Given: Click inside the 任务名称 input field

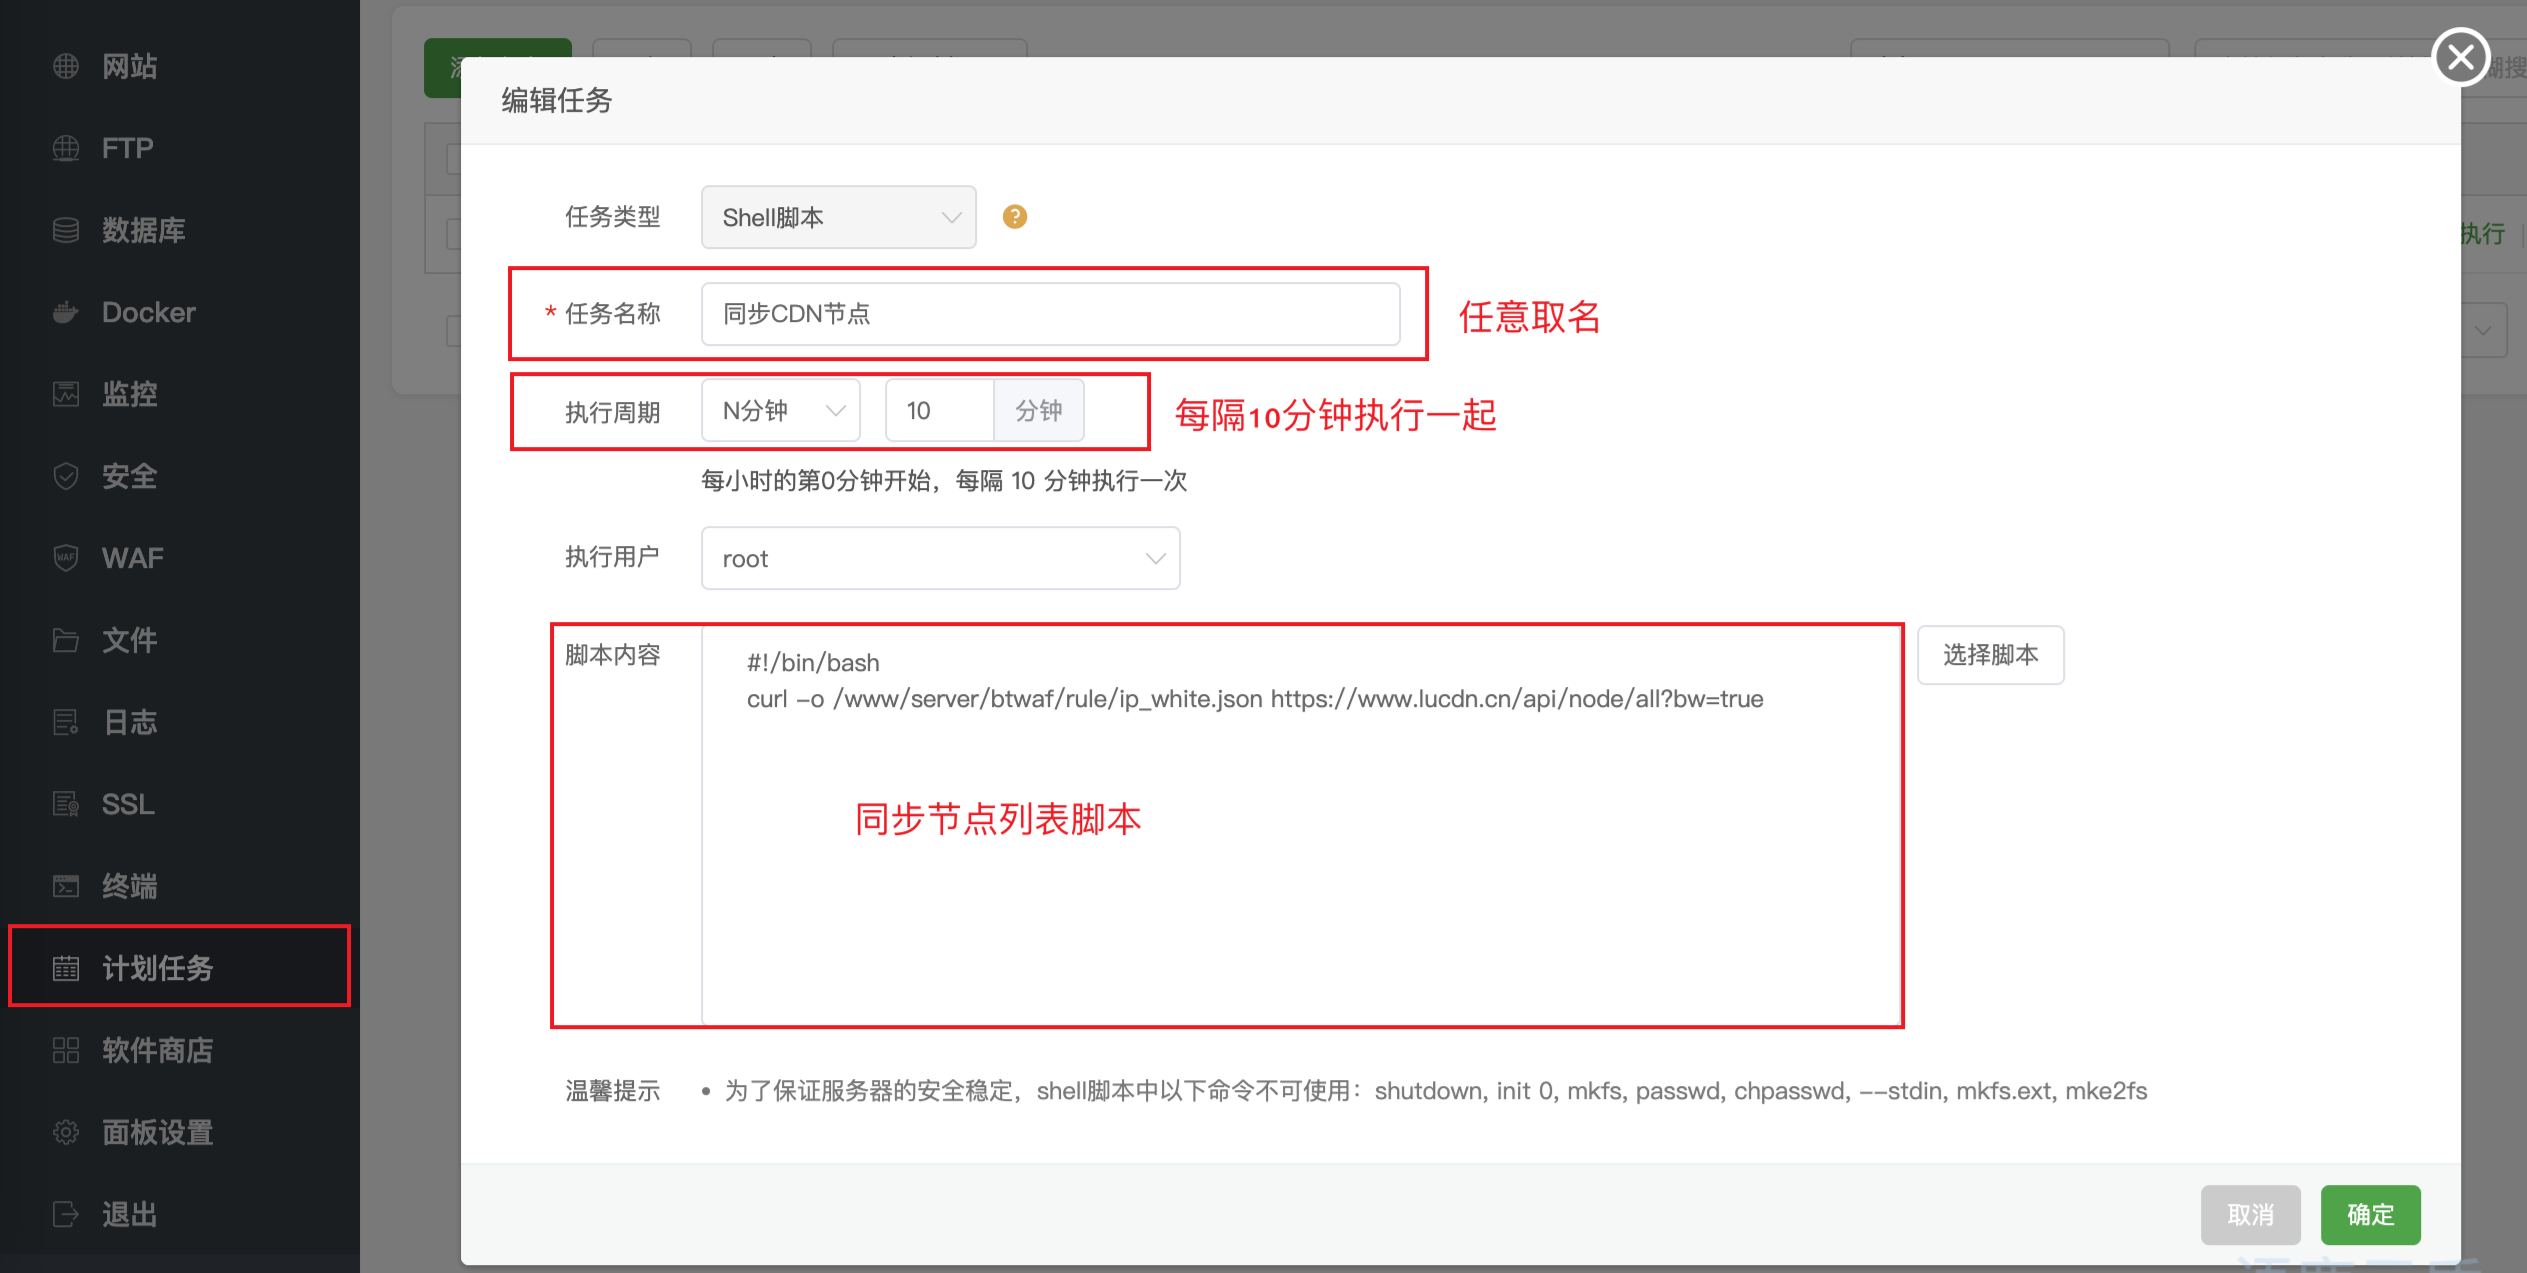Looking at the screenshot, I should pyautogui.click(x=1052, y=313).
